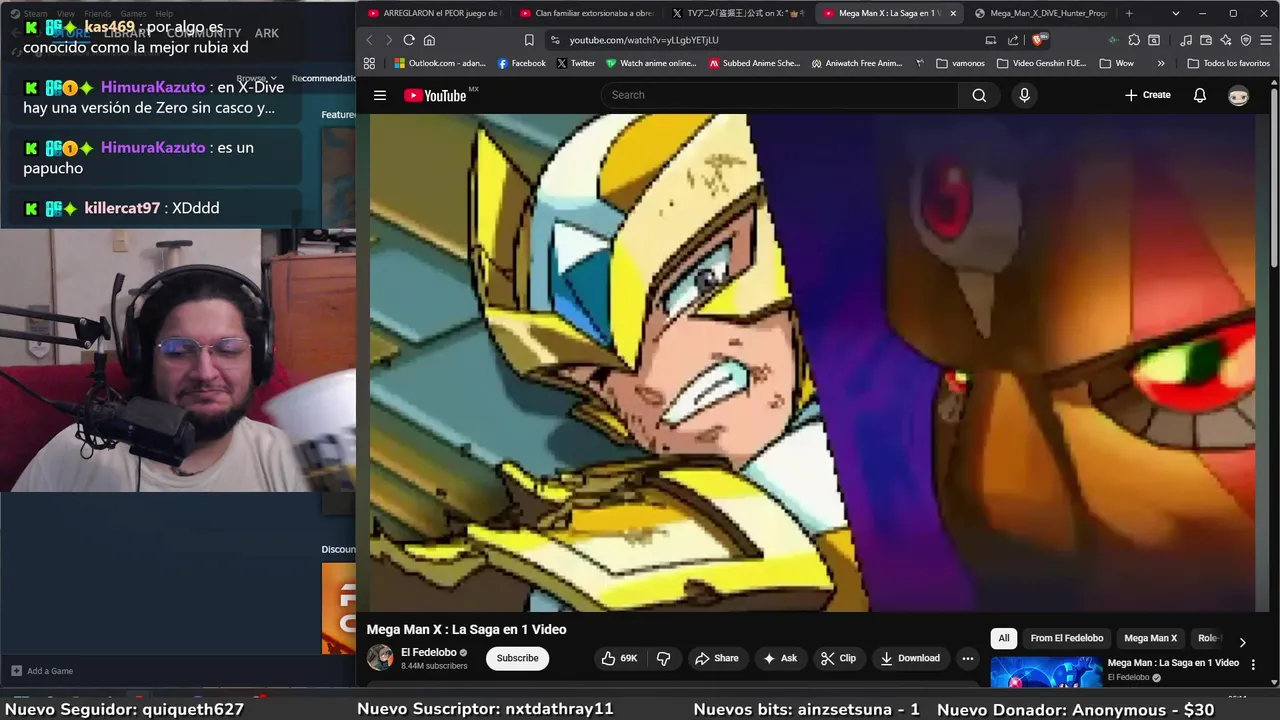
Task: Switch to the TVアニメ X tab
Action: tap(739, 13)
